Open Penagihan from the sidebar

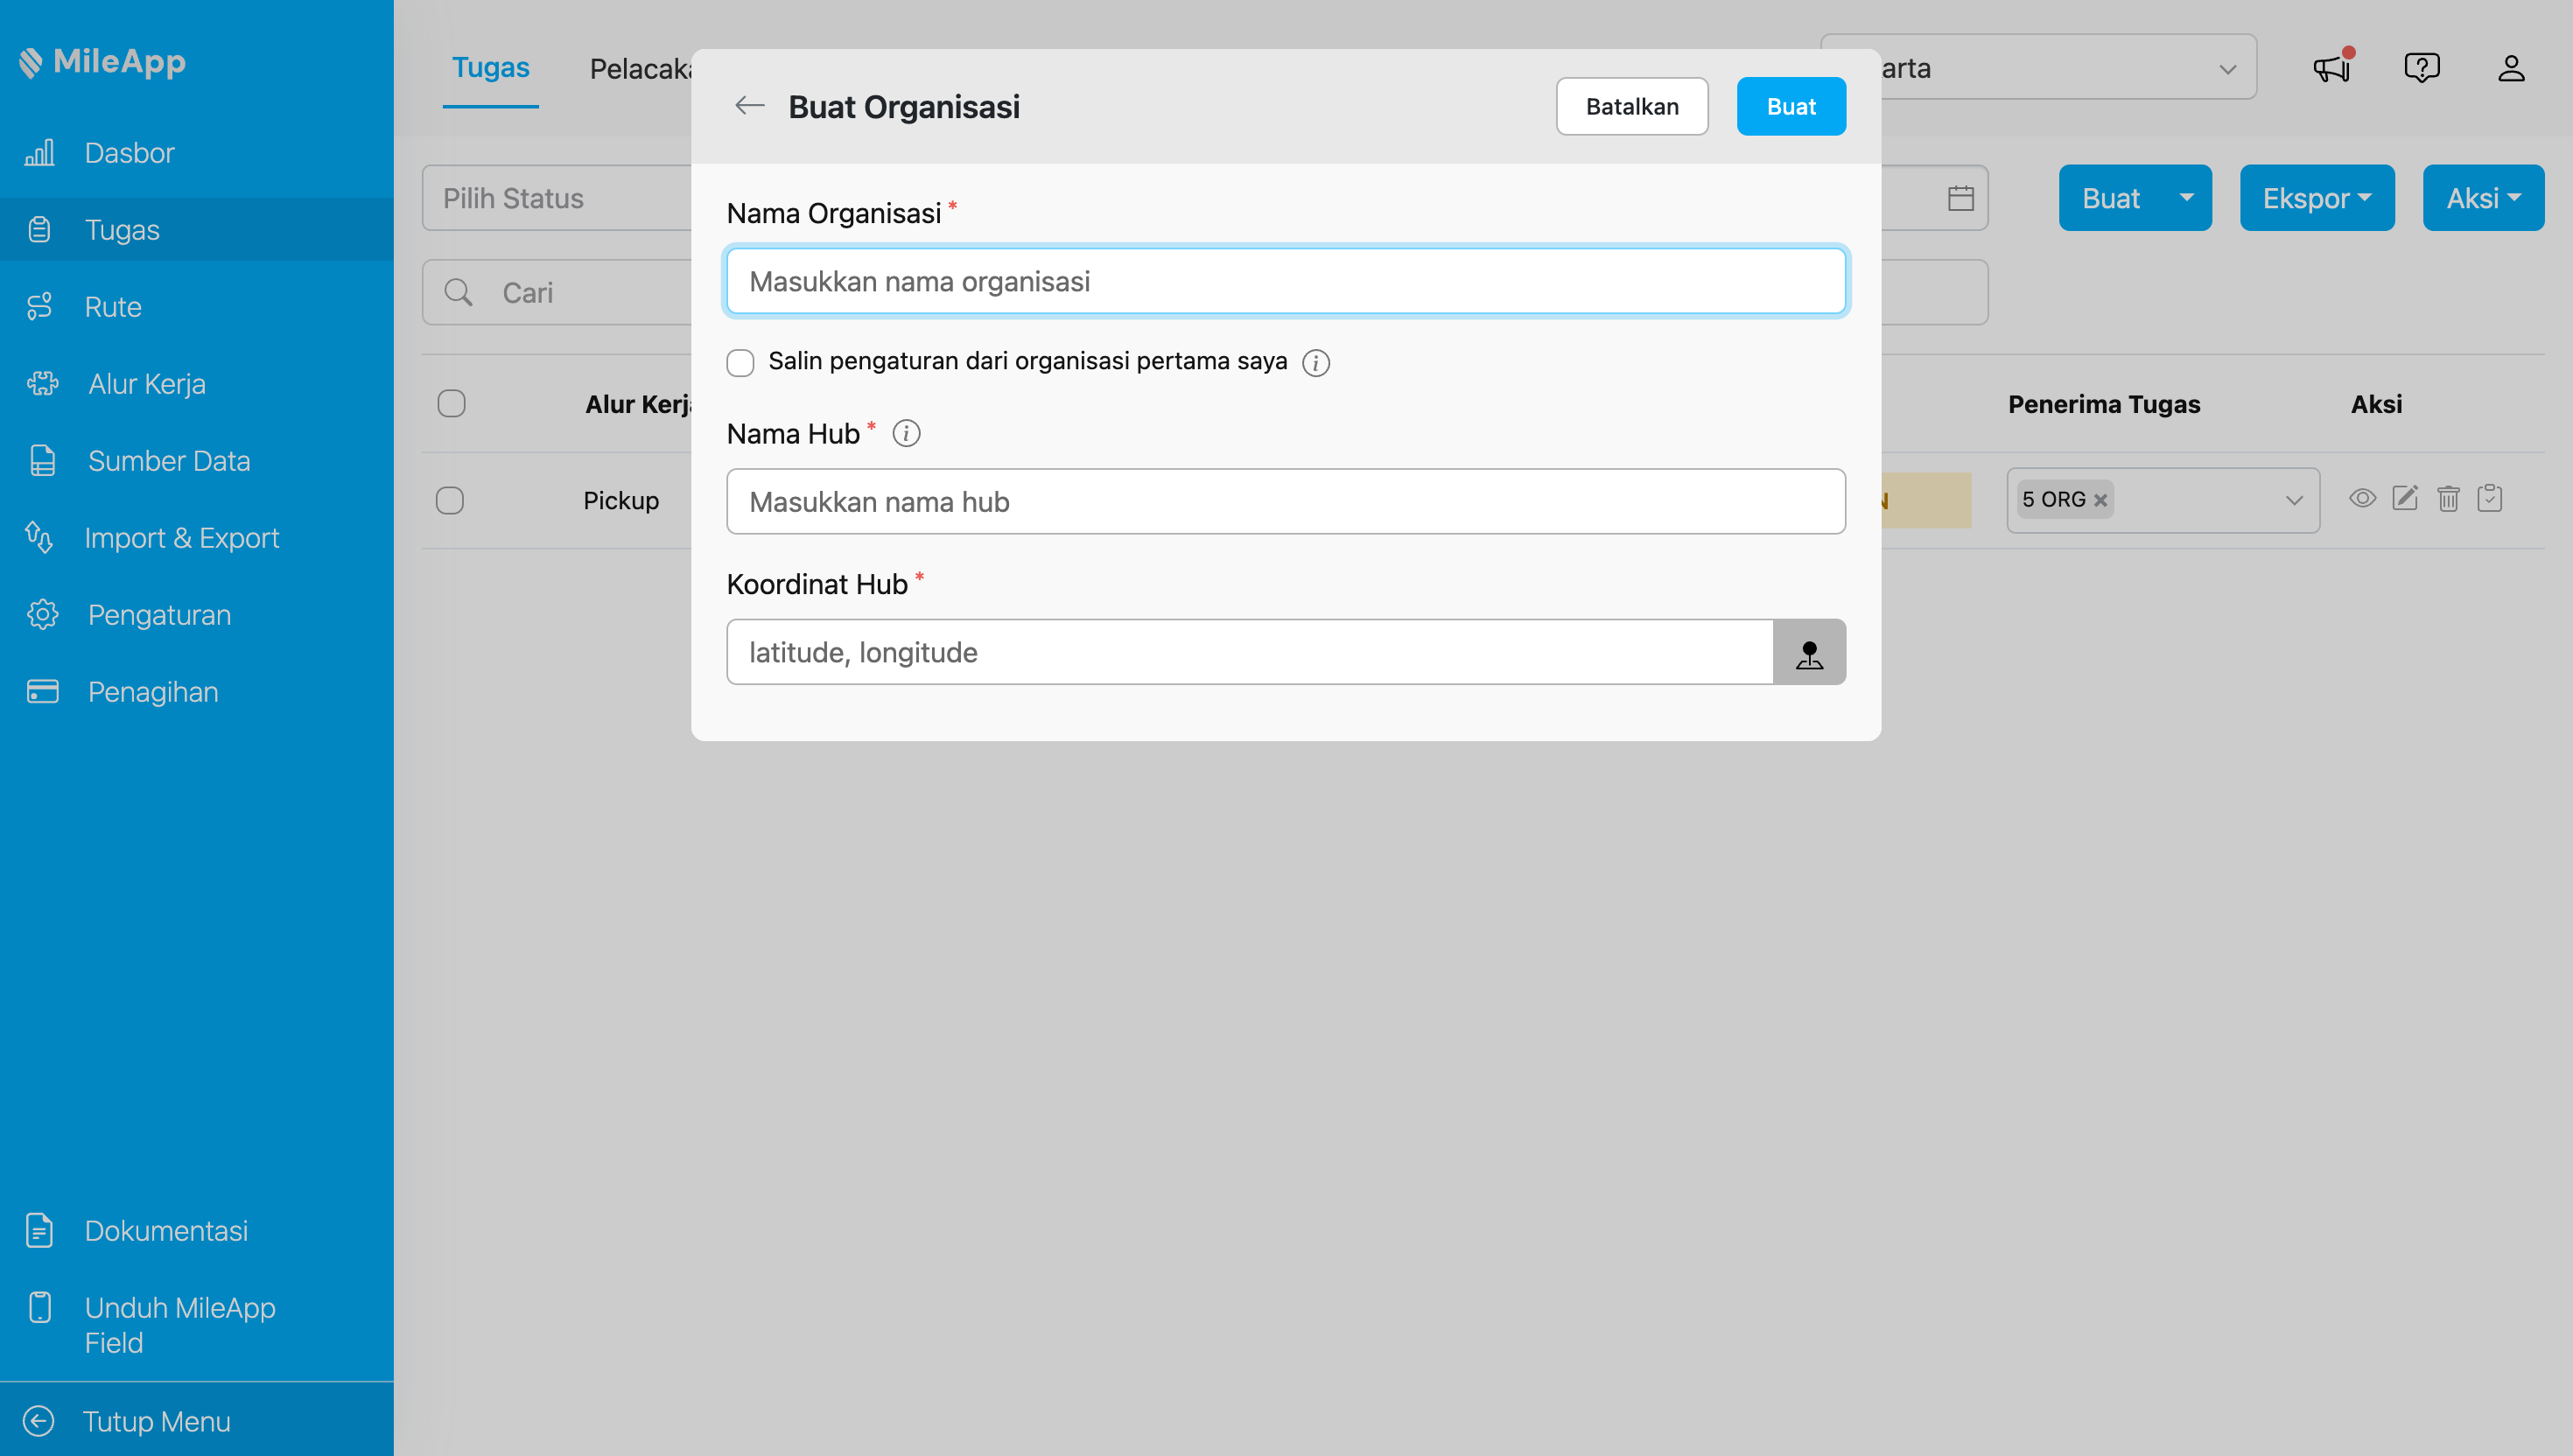[x=152, y=691]
